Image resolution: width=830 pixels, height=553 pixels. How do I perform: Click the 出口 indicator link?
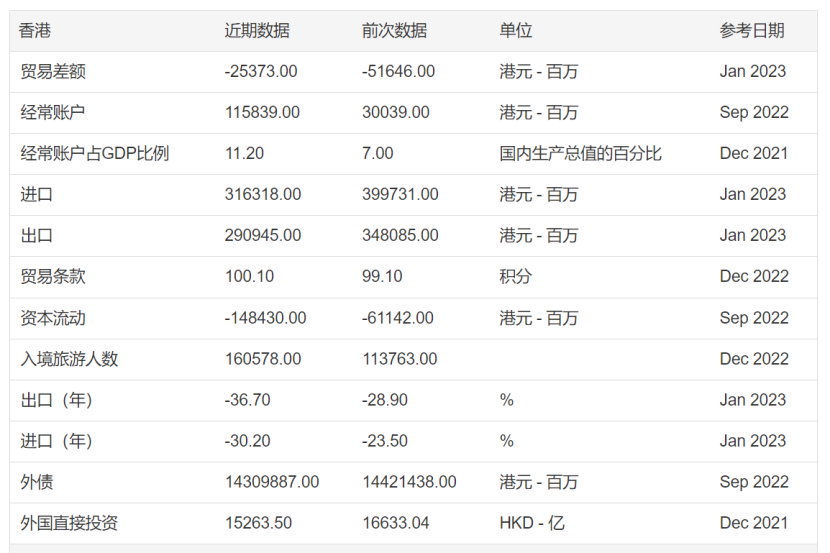[x=37, y=235]
